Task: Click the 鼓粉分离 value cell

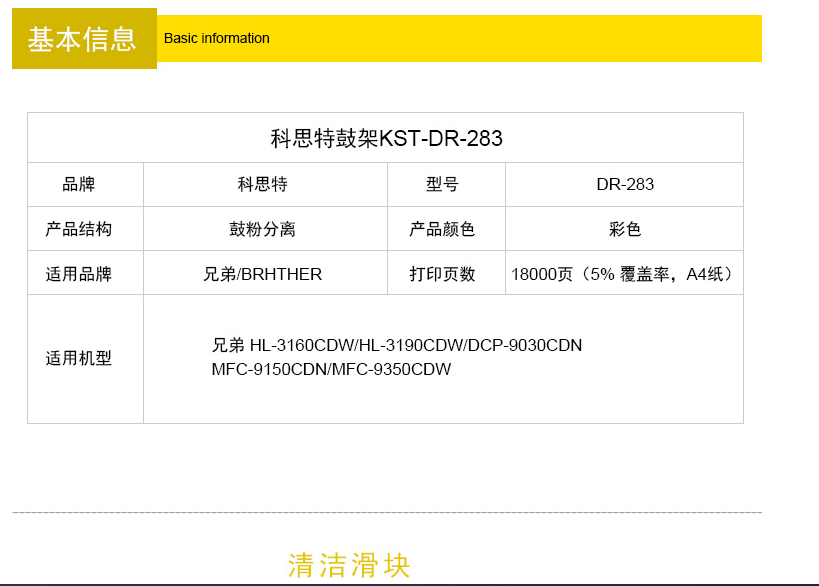Action: pyautogui.click(x=265, y=229)
